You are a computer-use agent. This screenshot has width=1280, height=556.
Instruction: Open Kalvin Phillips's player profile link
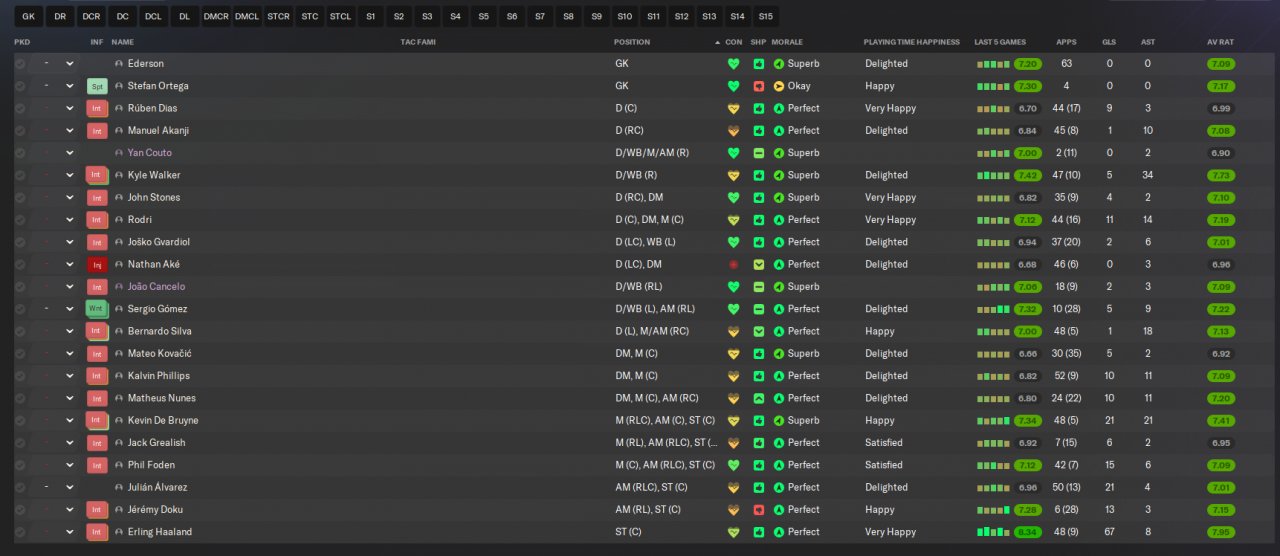[x=159, y=376]
